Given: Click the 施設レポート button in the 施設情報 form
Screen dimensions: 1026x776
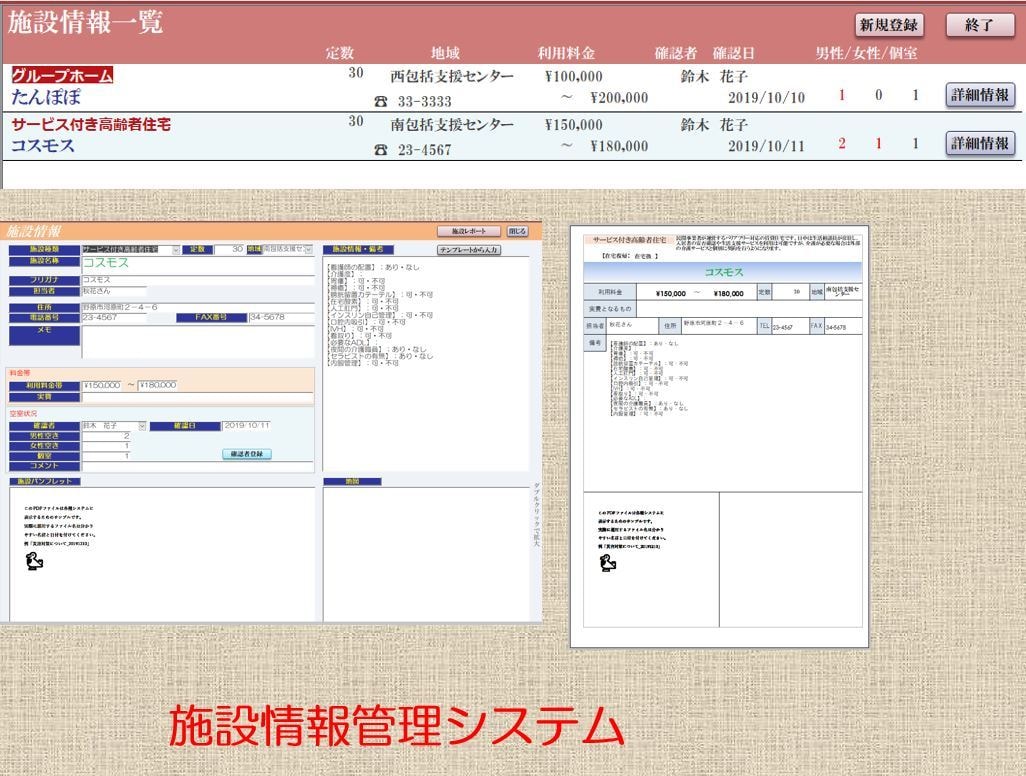Looking at the screenshot, I should pyautogui.click(x=469, y=231).
